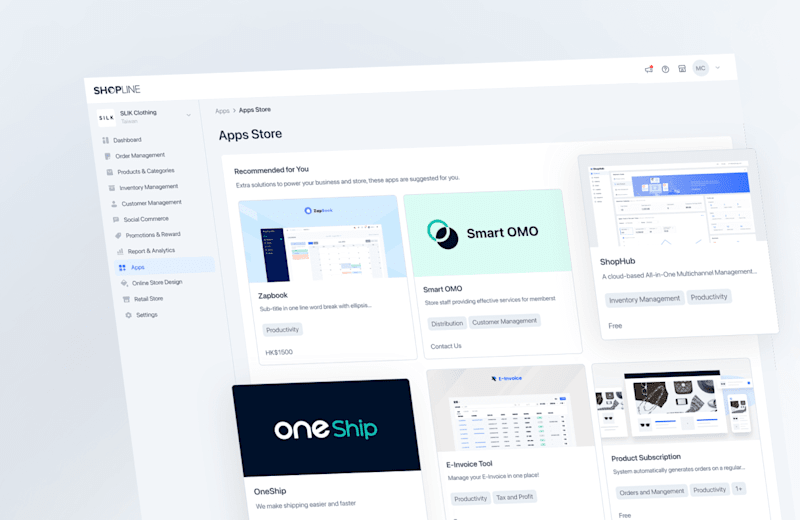Click the Dashboard icon in sidebar

point(105,140)
